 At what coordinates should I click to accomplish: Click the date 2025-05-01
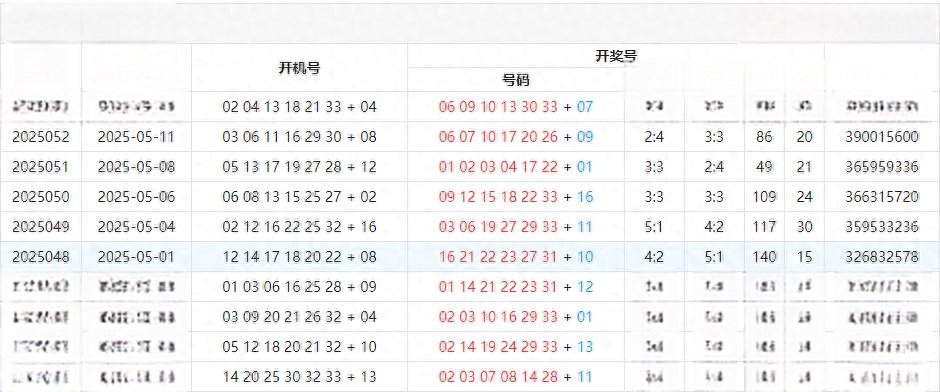coord(136,257)
